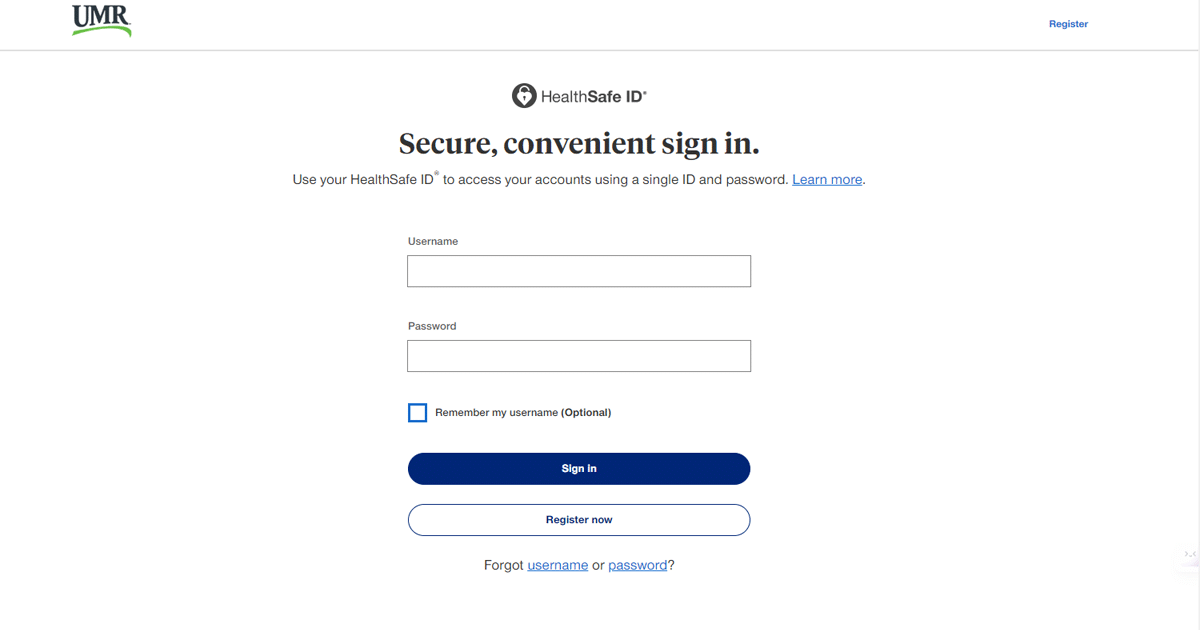1200x630 pixels.
Task: Focus the Username text field
Action: tap(579, 271)
